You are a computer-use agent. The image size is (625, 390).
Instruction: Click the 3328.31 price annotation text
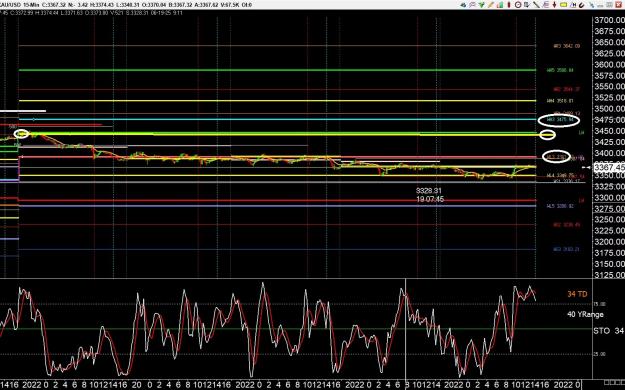pos(429,191)
